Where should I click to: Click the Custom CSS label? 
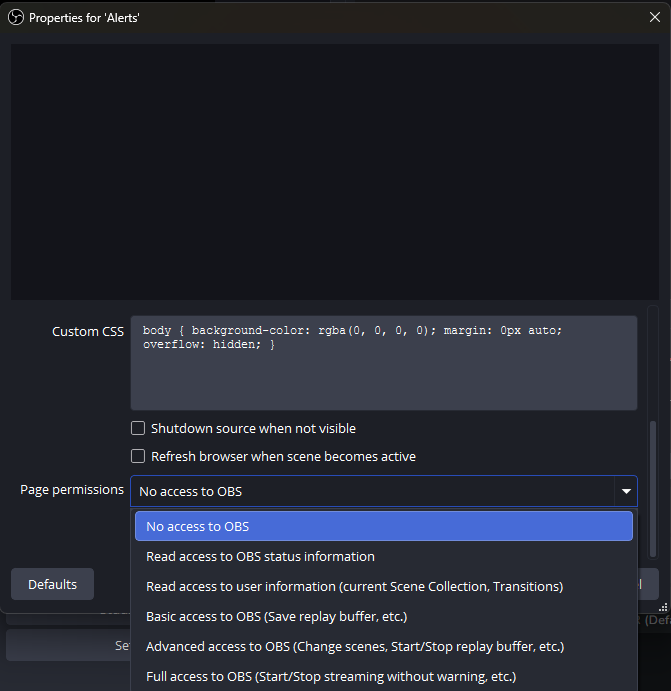click(88, 331)
